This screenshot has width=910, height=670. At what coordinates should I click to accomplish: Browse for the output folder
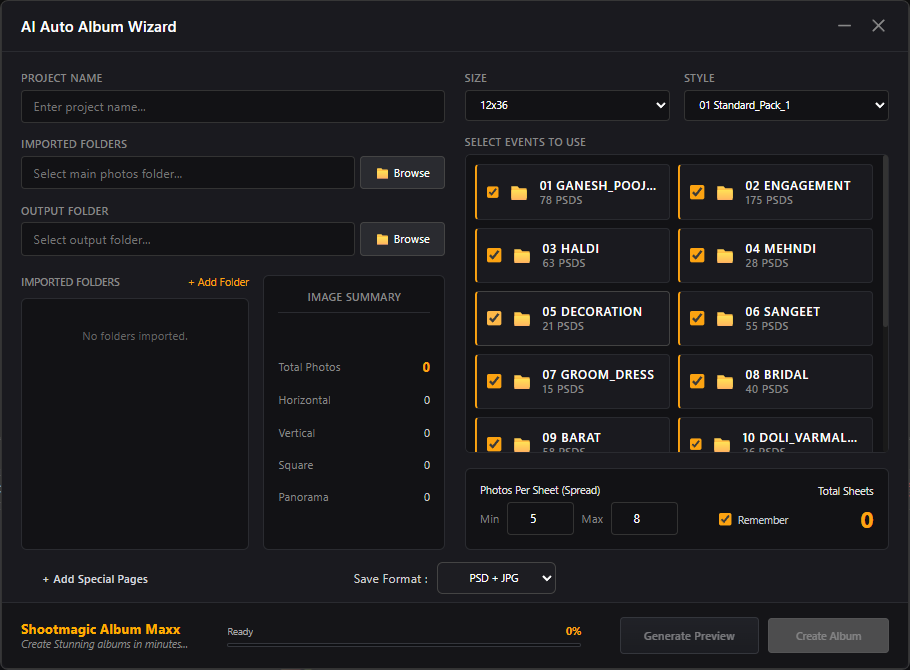tap(402, 239)
